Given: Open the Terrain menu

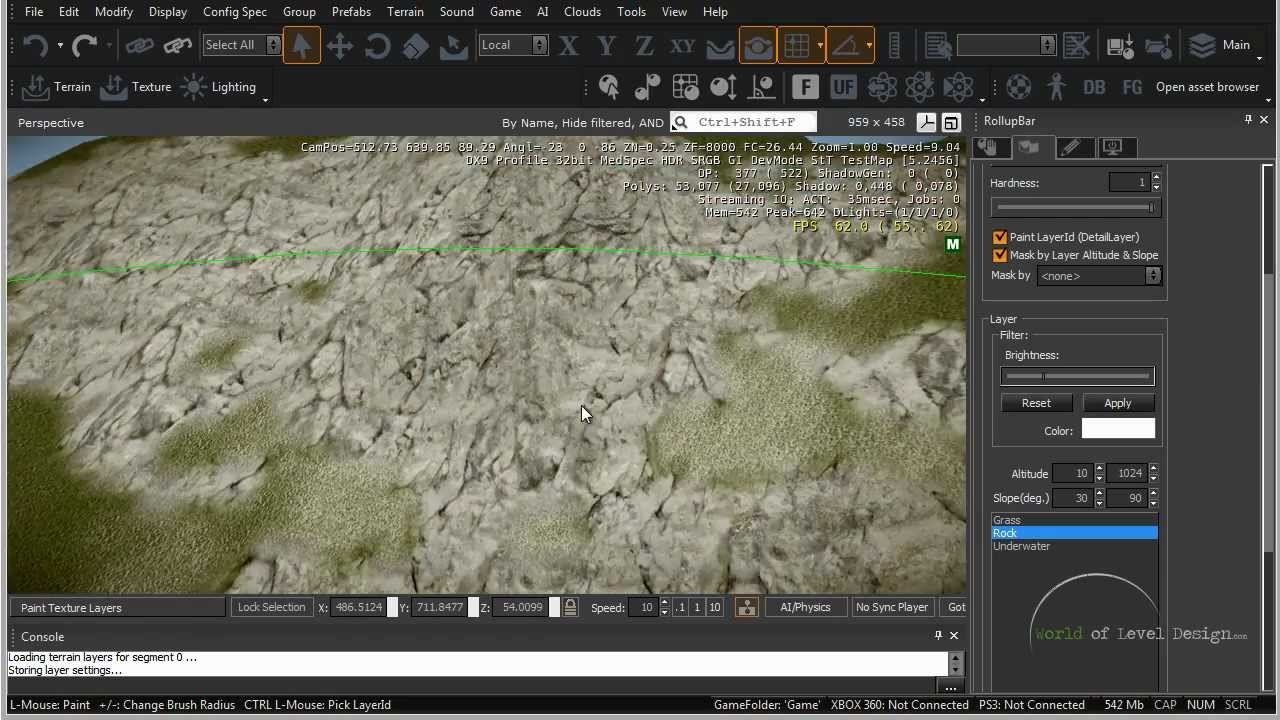Looking at the screenshot, I should (405, 12).
